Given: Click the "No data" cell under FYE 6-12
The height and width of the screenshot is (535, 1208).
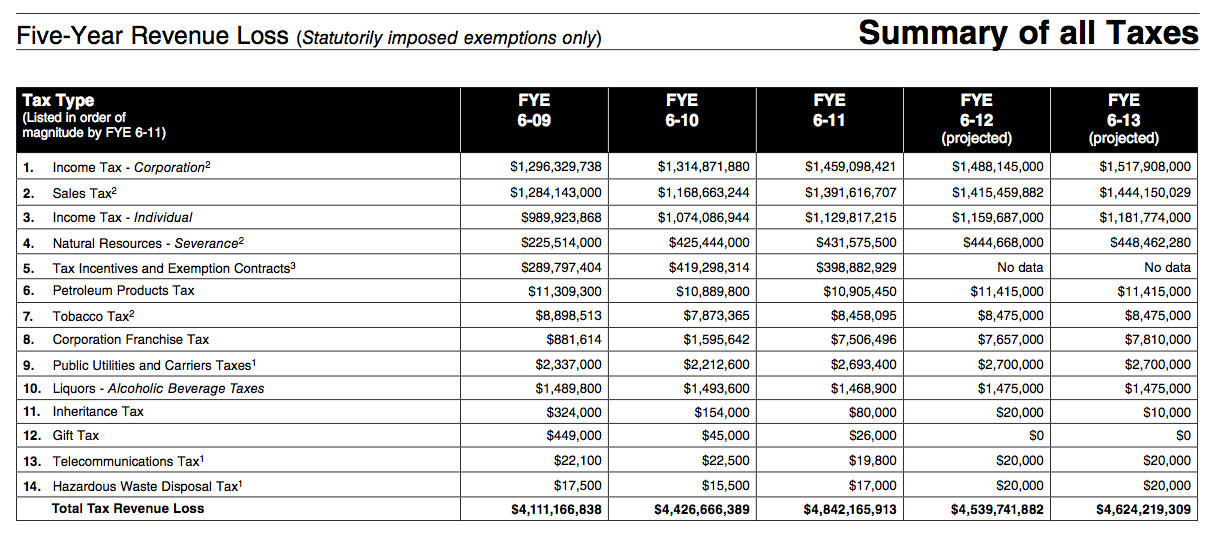Looking at the screenshot, I should (1020, 268).
